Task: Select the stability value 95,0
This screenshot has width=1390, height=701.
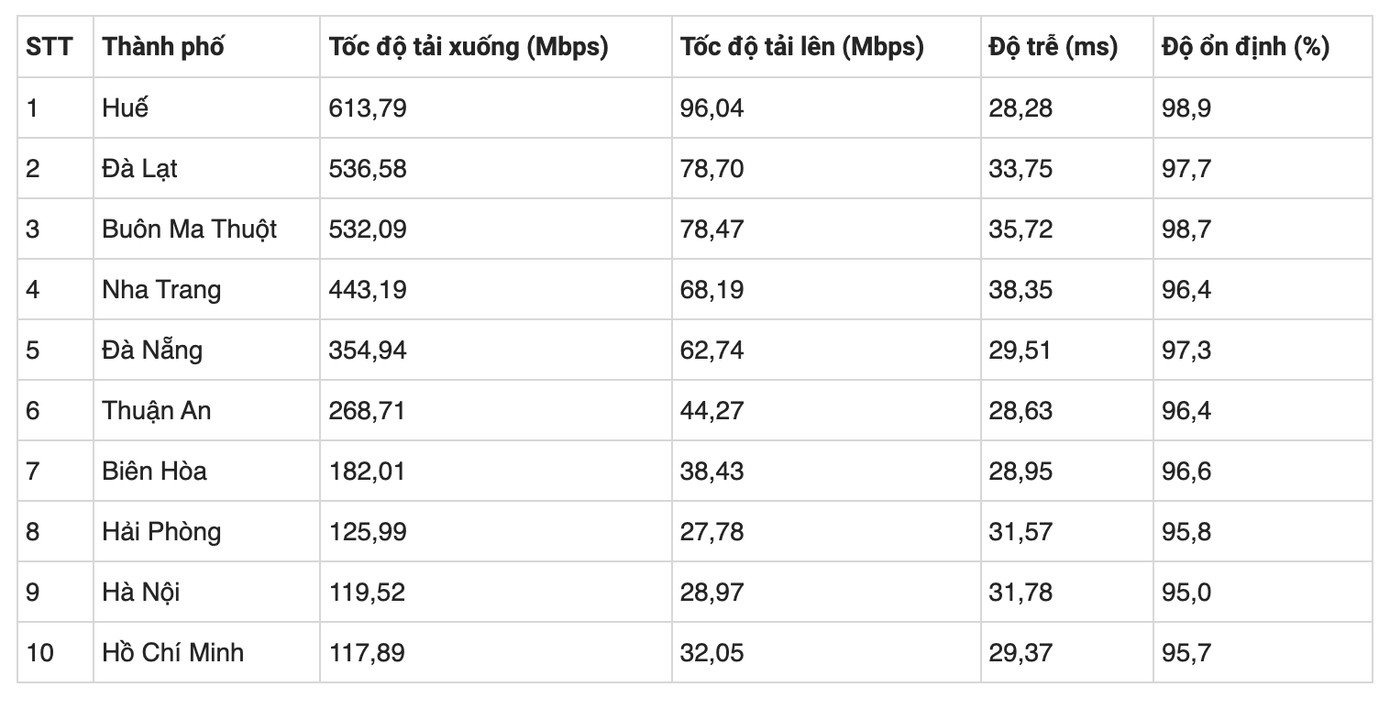Action: 1186,592
